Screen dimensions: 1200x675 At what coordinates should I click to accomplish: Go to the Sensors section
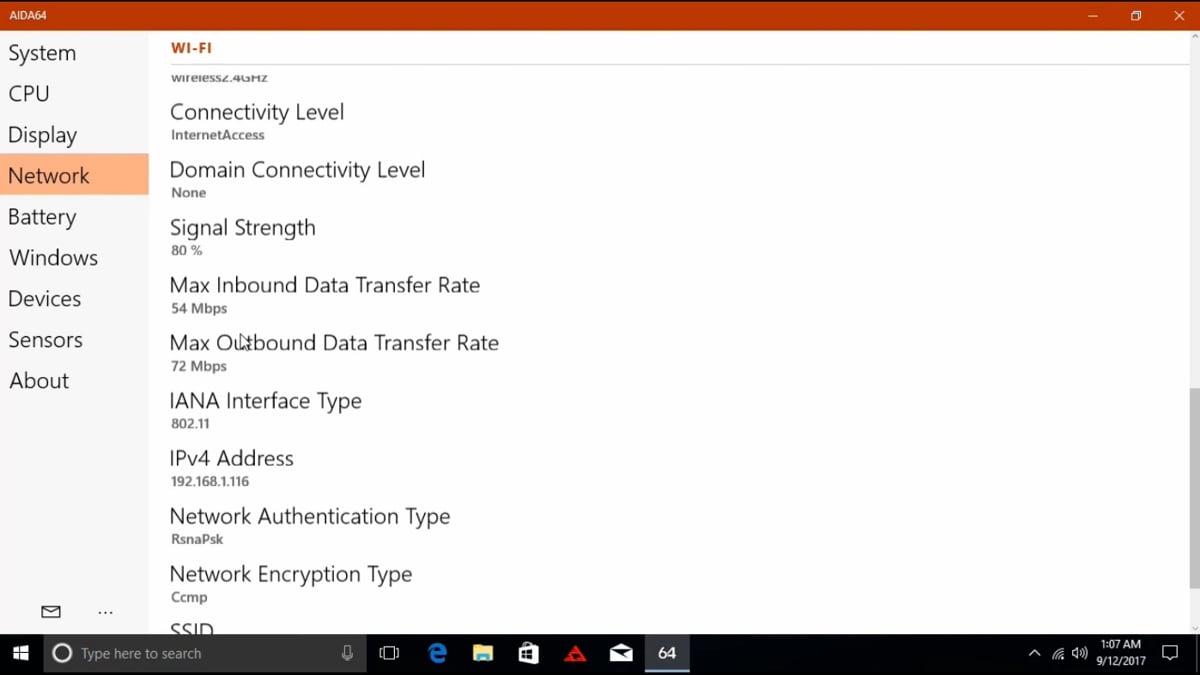[45, 340]
